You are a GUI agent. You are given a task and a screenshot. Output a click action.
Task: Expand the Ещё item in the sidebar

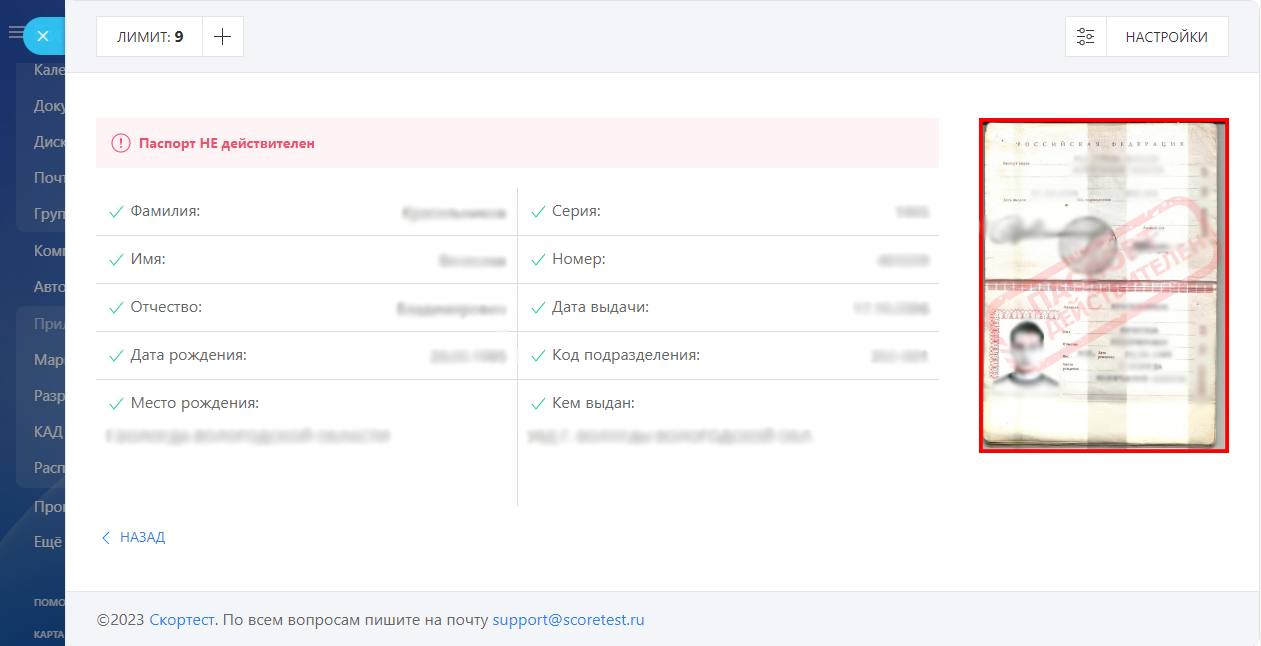click(48, 542)
